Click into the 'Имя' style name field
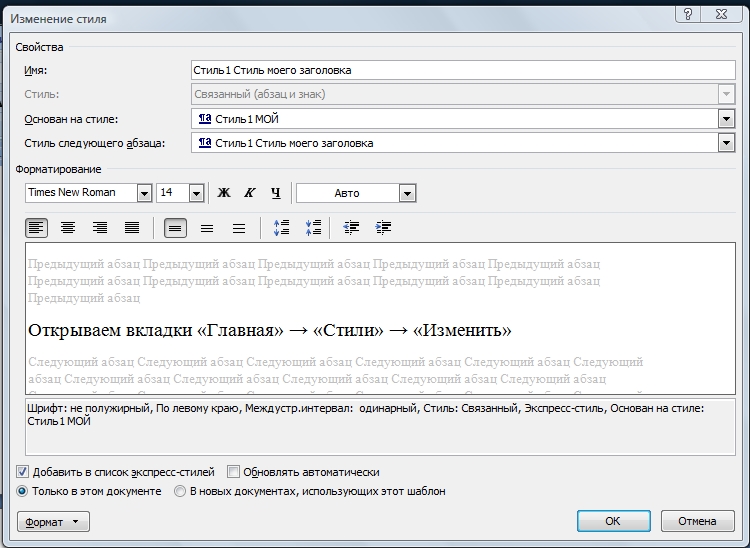Viewport: 750px width, 548px height. tap(463, 70)
